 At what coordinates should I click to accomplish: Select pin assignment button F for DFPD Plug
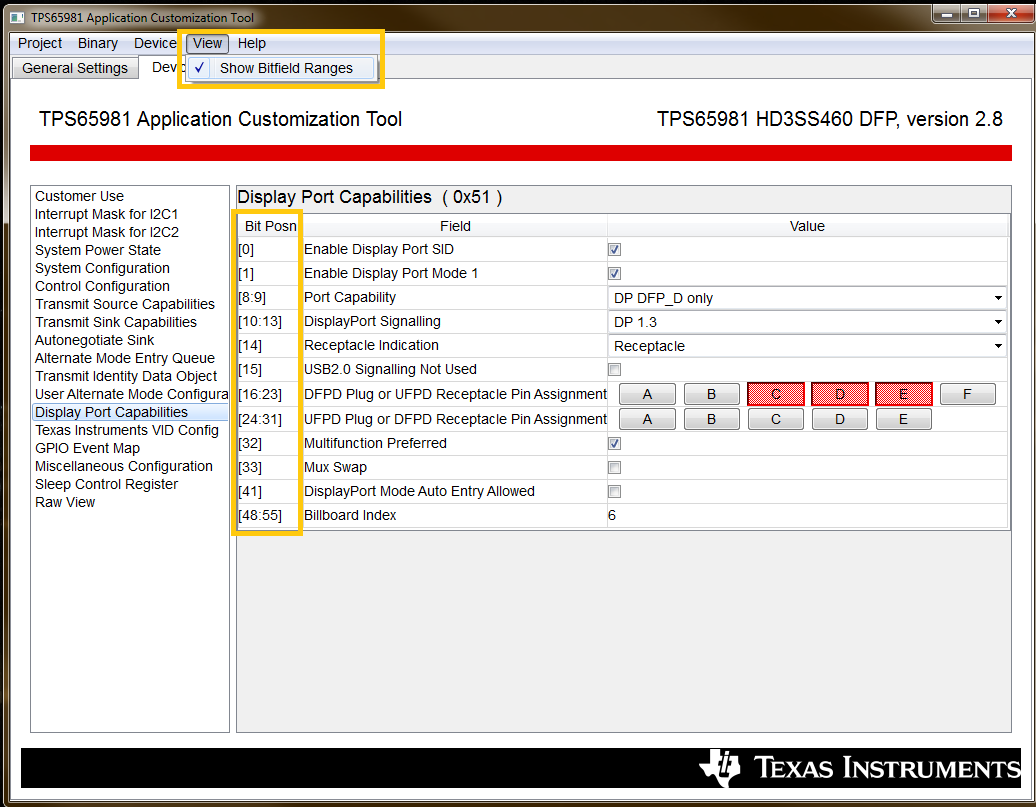(x=967, y=394)
